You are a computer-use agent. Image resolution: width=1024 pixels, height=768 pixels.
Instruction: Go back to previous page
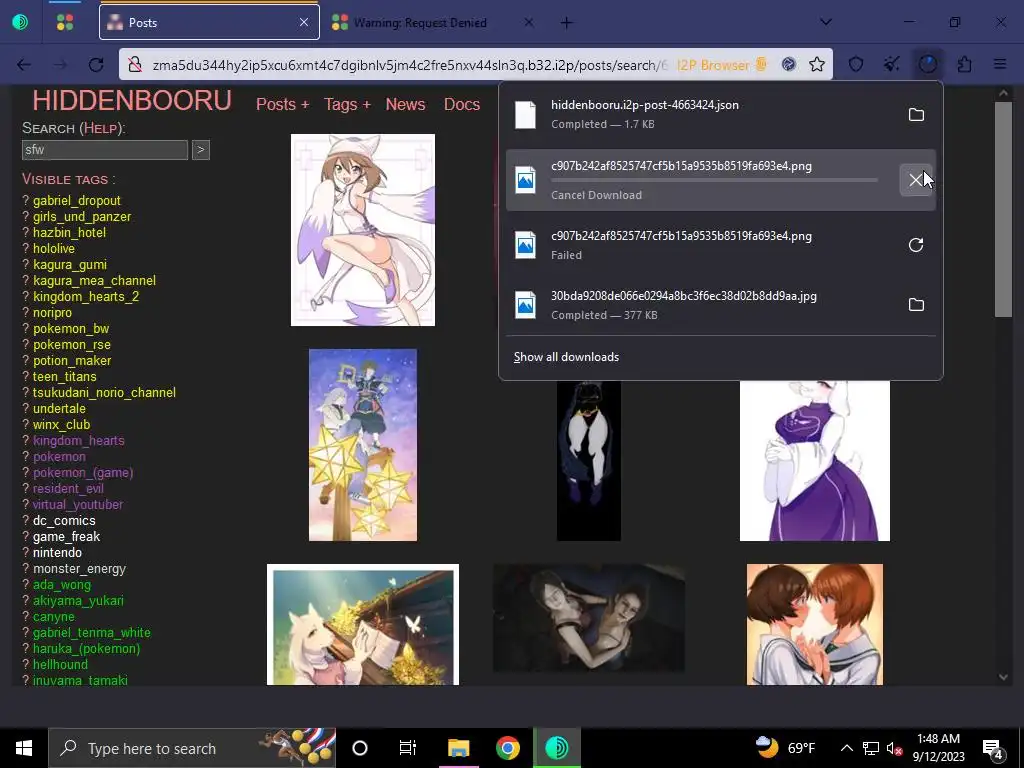tap(24, 65)
